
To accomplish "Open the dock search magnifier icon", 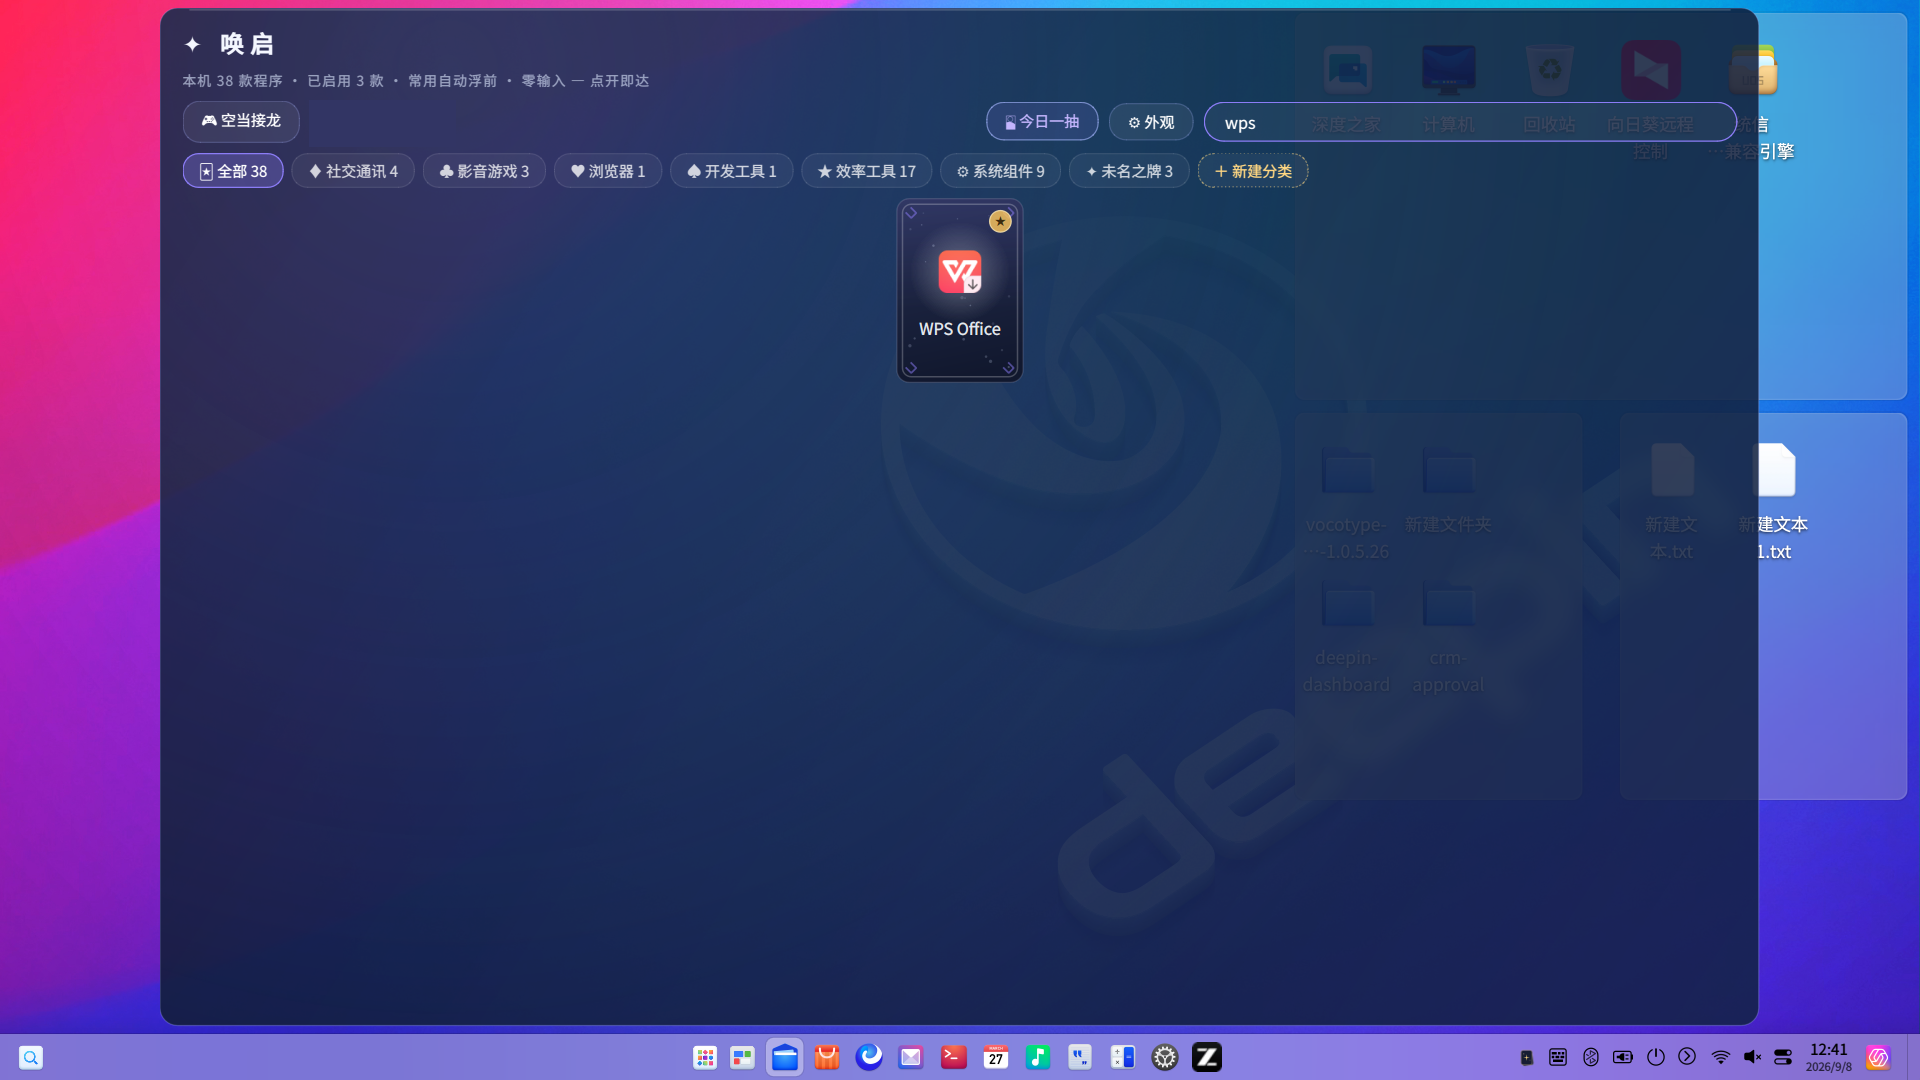I will (31, 1057).
